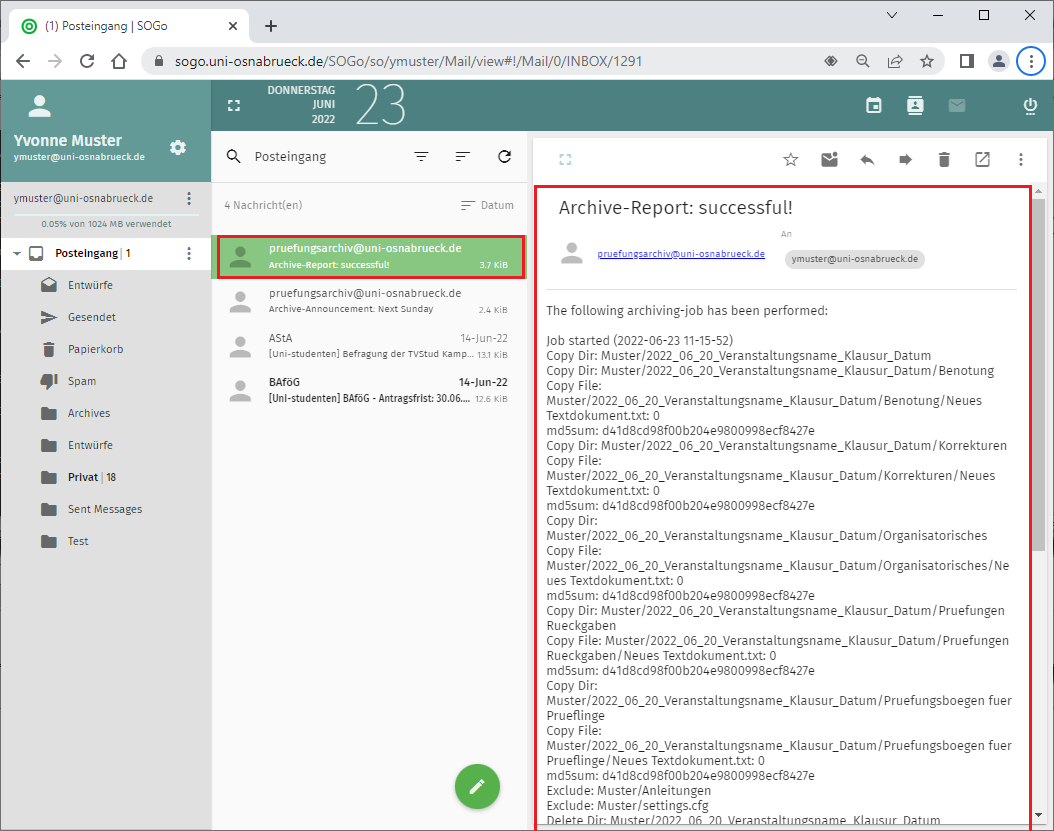Open the calendar module
Viewport: 1054px width, 831px height.
[x=874, y=105]
